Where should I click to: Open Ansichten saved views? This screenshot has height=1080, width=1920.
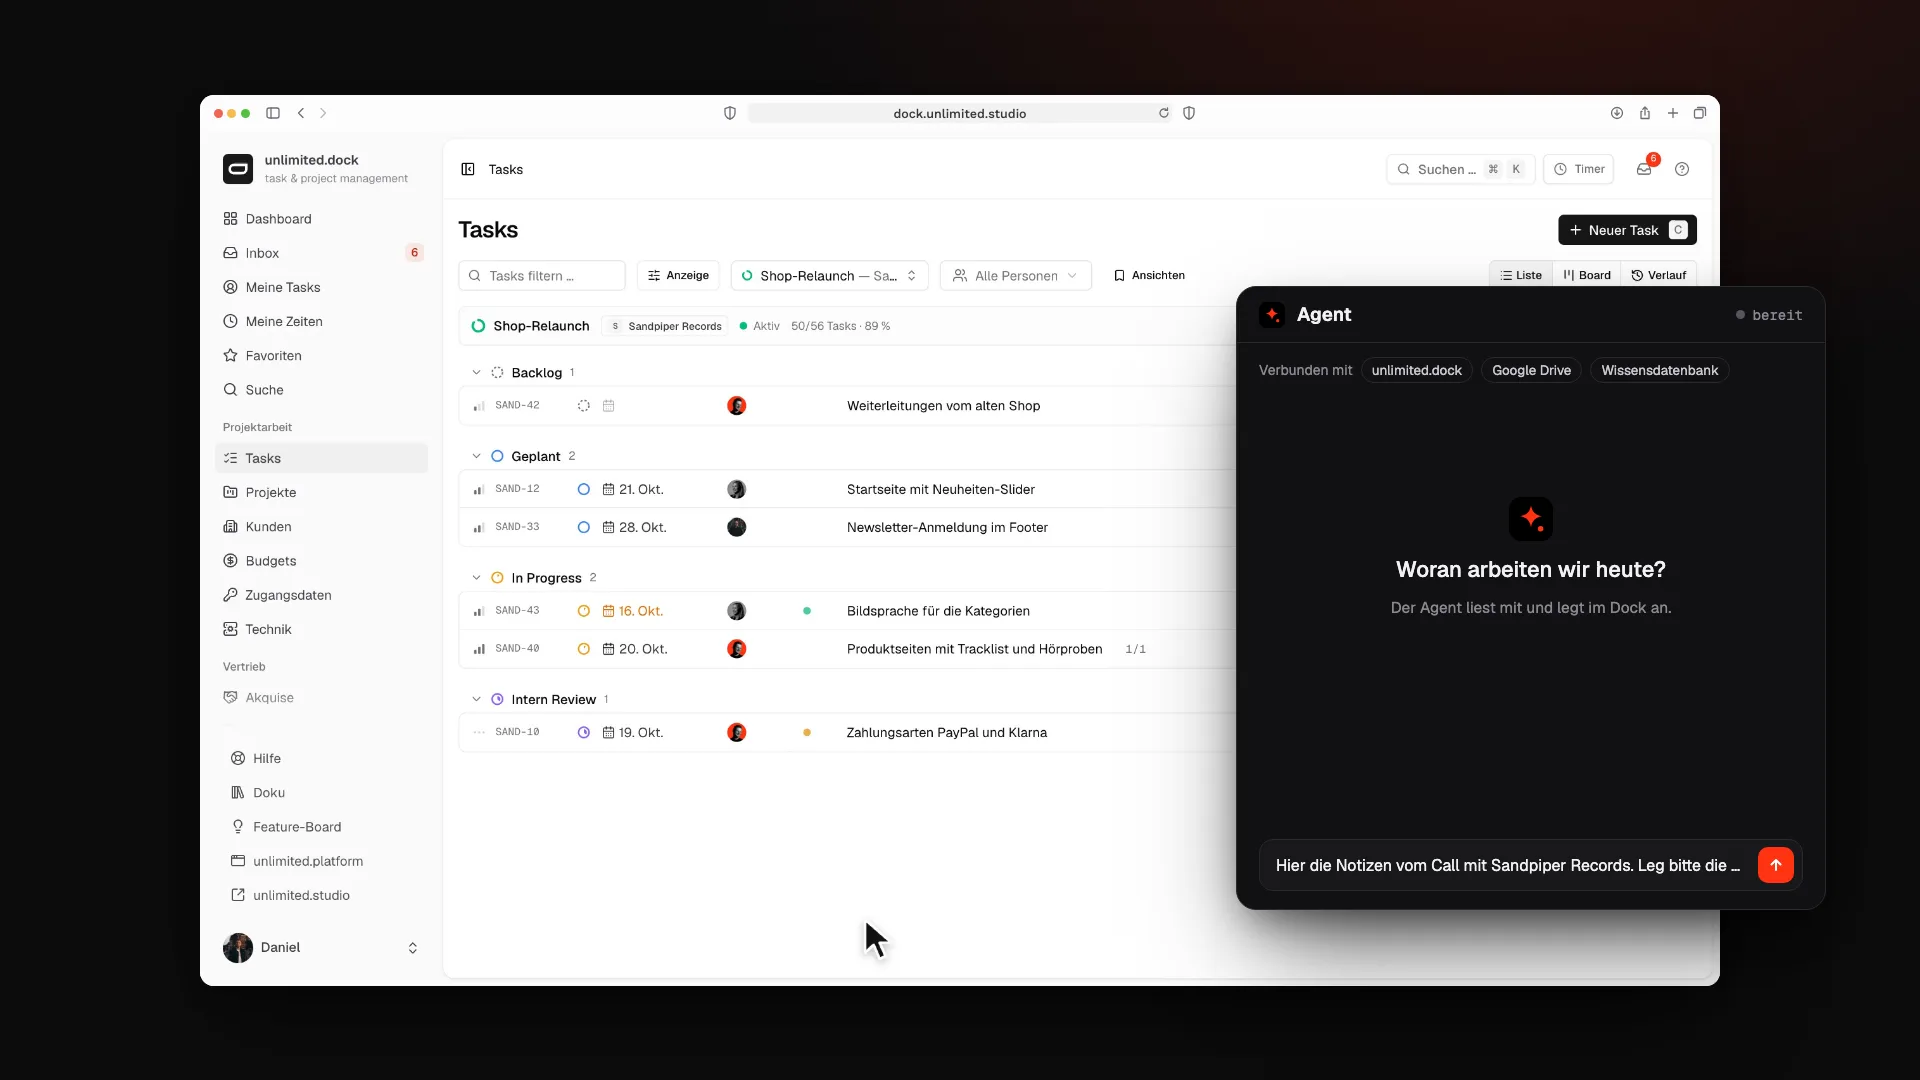[1149, 275]
